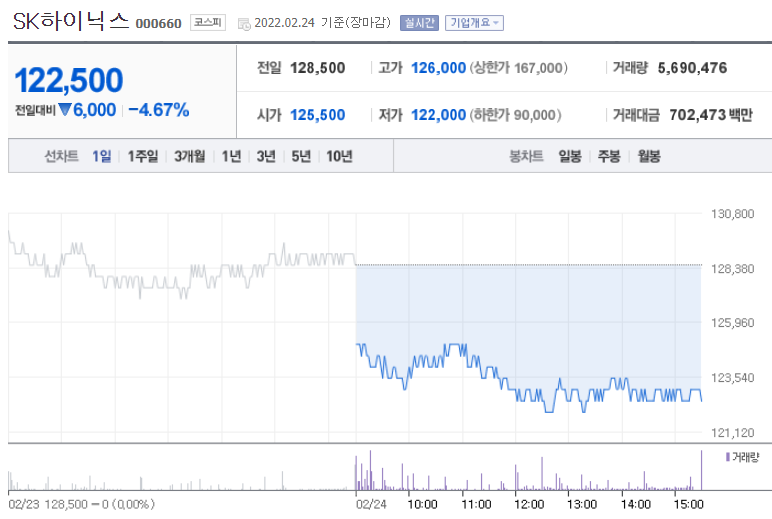Click the 거래대금 value 702,473 백만
This screenshot has height=519, width=772.
click(x=711, y=115)
